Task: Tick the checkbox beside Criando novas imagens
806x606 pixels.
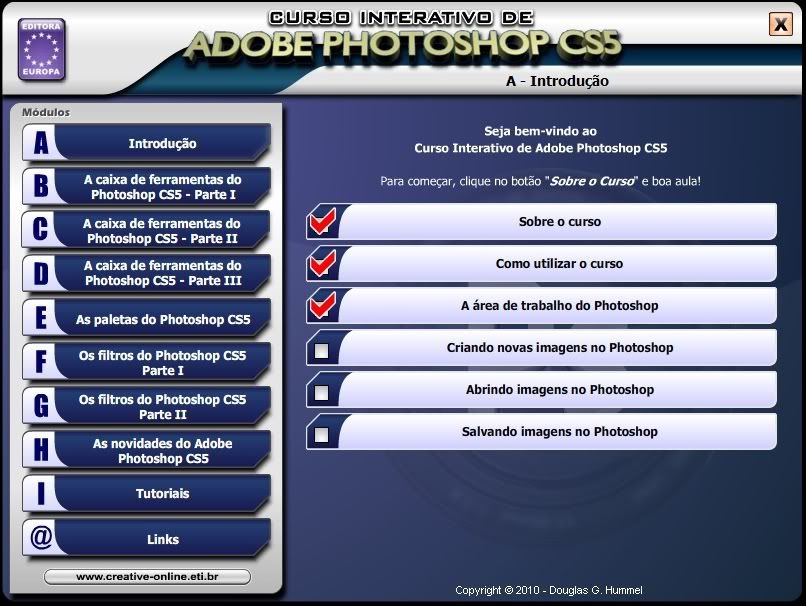Action: coord(322,351)
